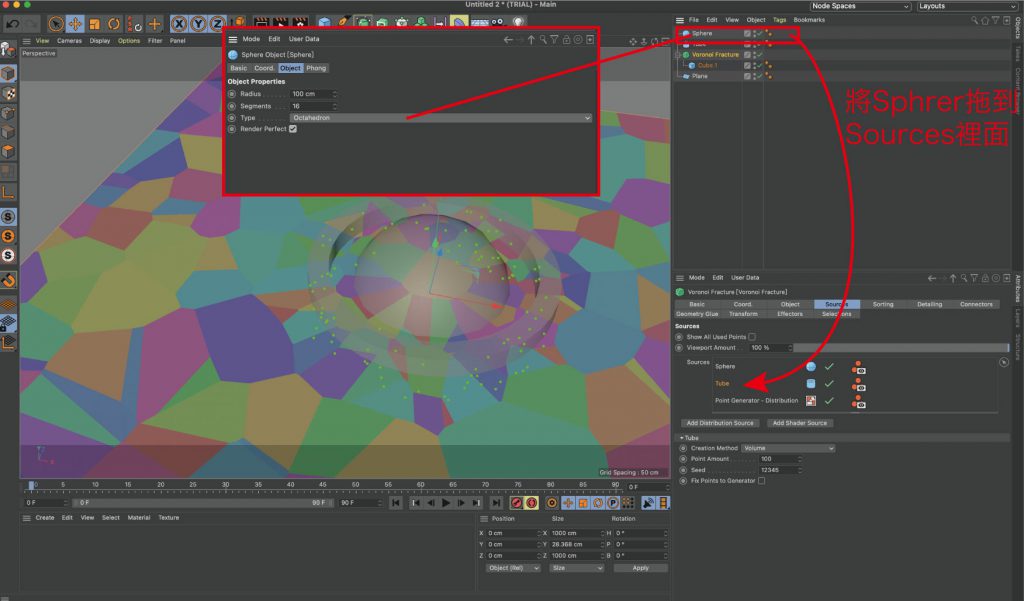Screen dimensions: 1024x601
Task: Enable Show All Used Points checkbox
Action: 752,337
